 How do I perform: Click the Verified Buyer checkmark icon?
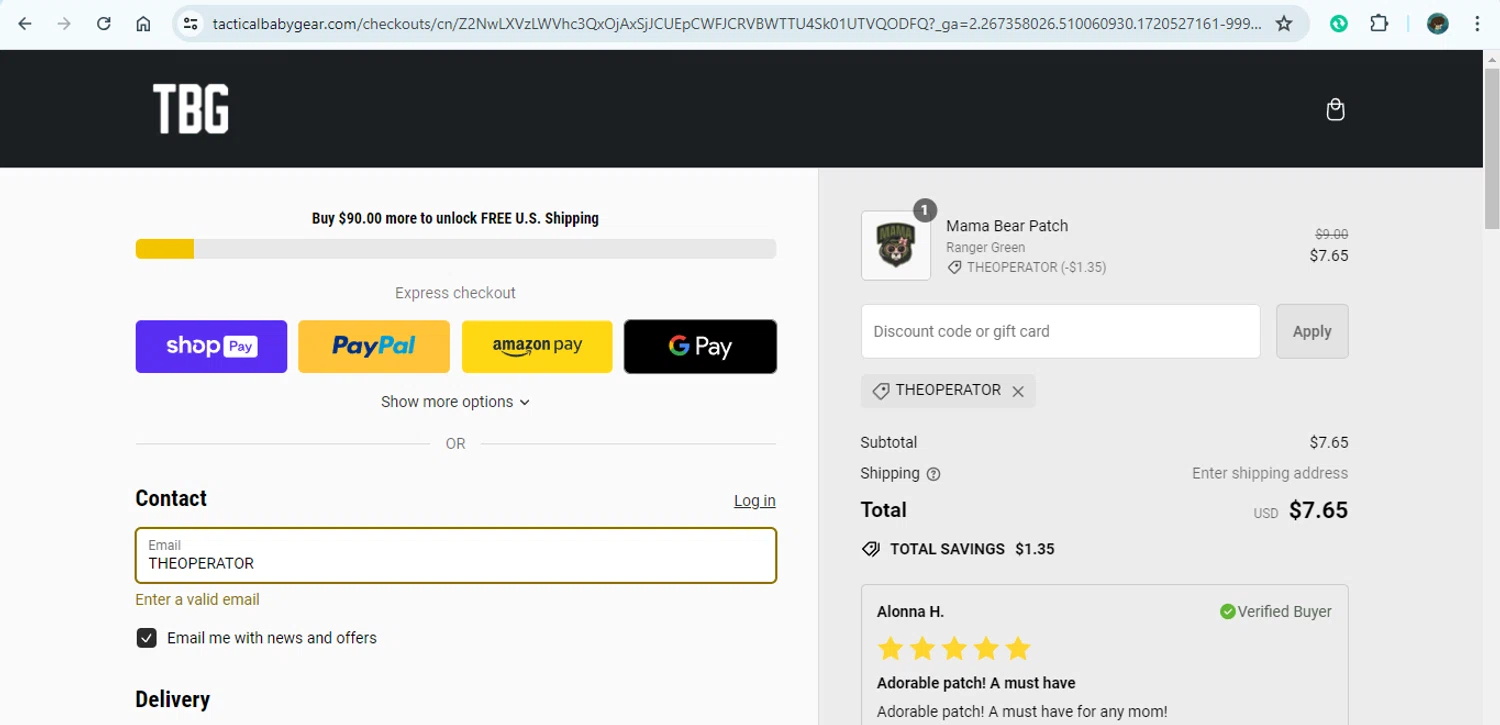click(1227, 611)
